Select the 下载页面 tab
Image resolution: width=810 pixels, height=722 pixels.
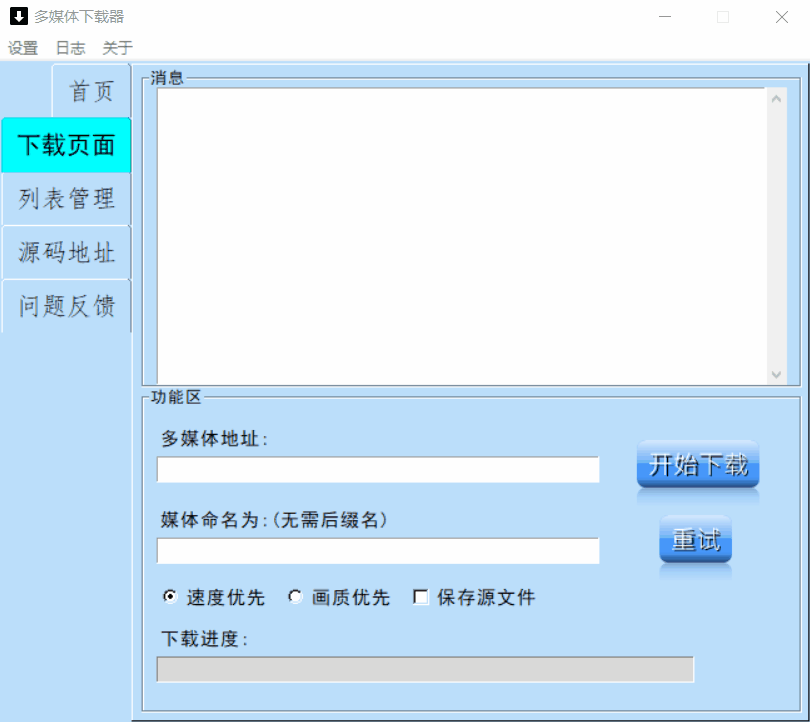(x=67, y=144)
